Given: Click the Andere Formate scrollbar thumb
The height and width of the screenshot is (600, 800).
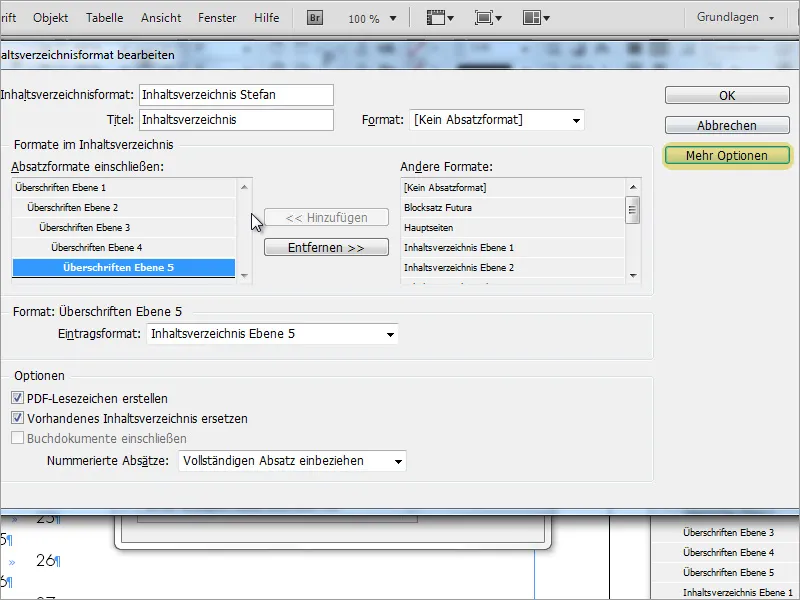Looking at the screenshot, I should click(x=633, y=210).
